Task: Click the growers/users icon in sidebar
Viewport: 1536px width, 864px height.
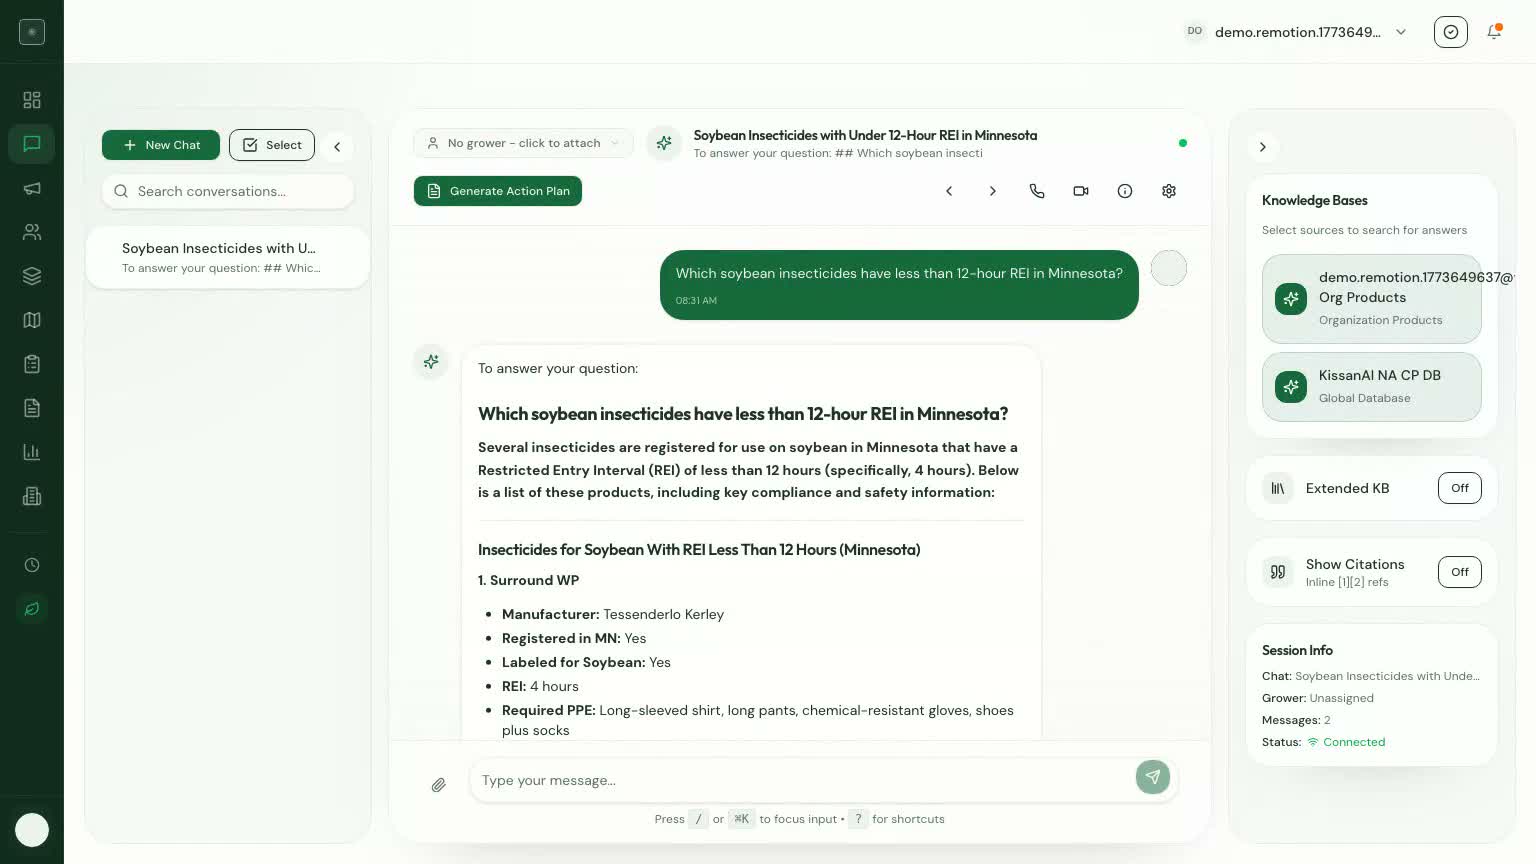Action: click(32, 232)
